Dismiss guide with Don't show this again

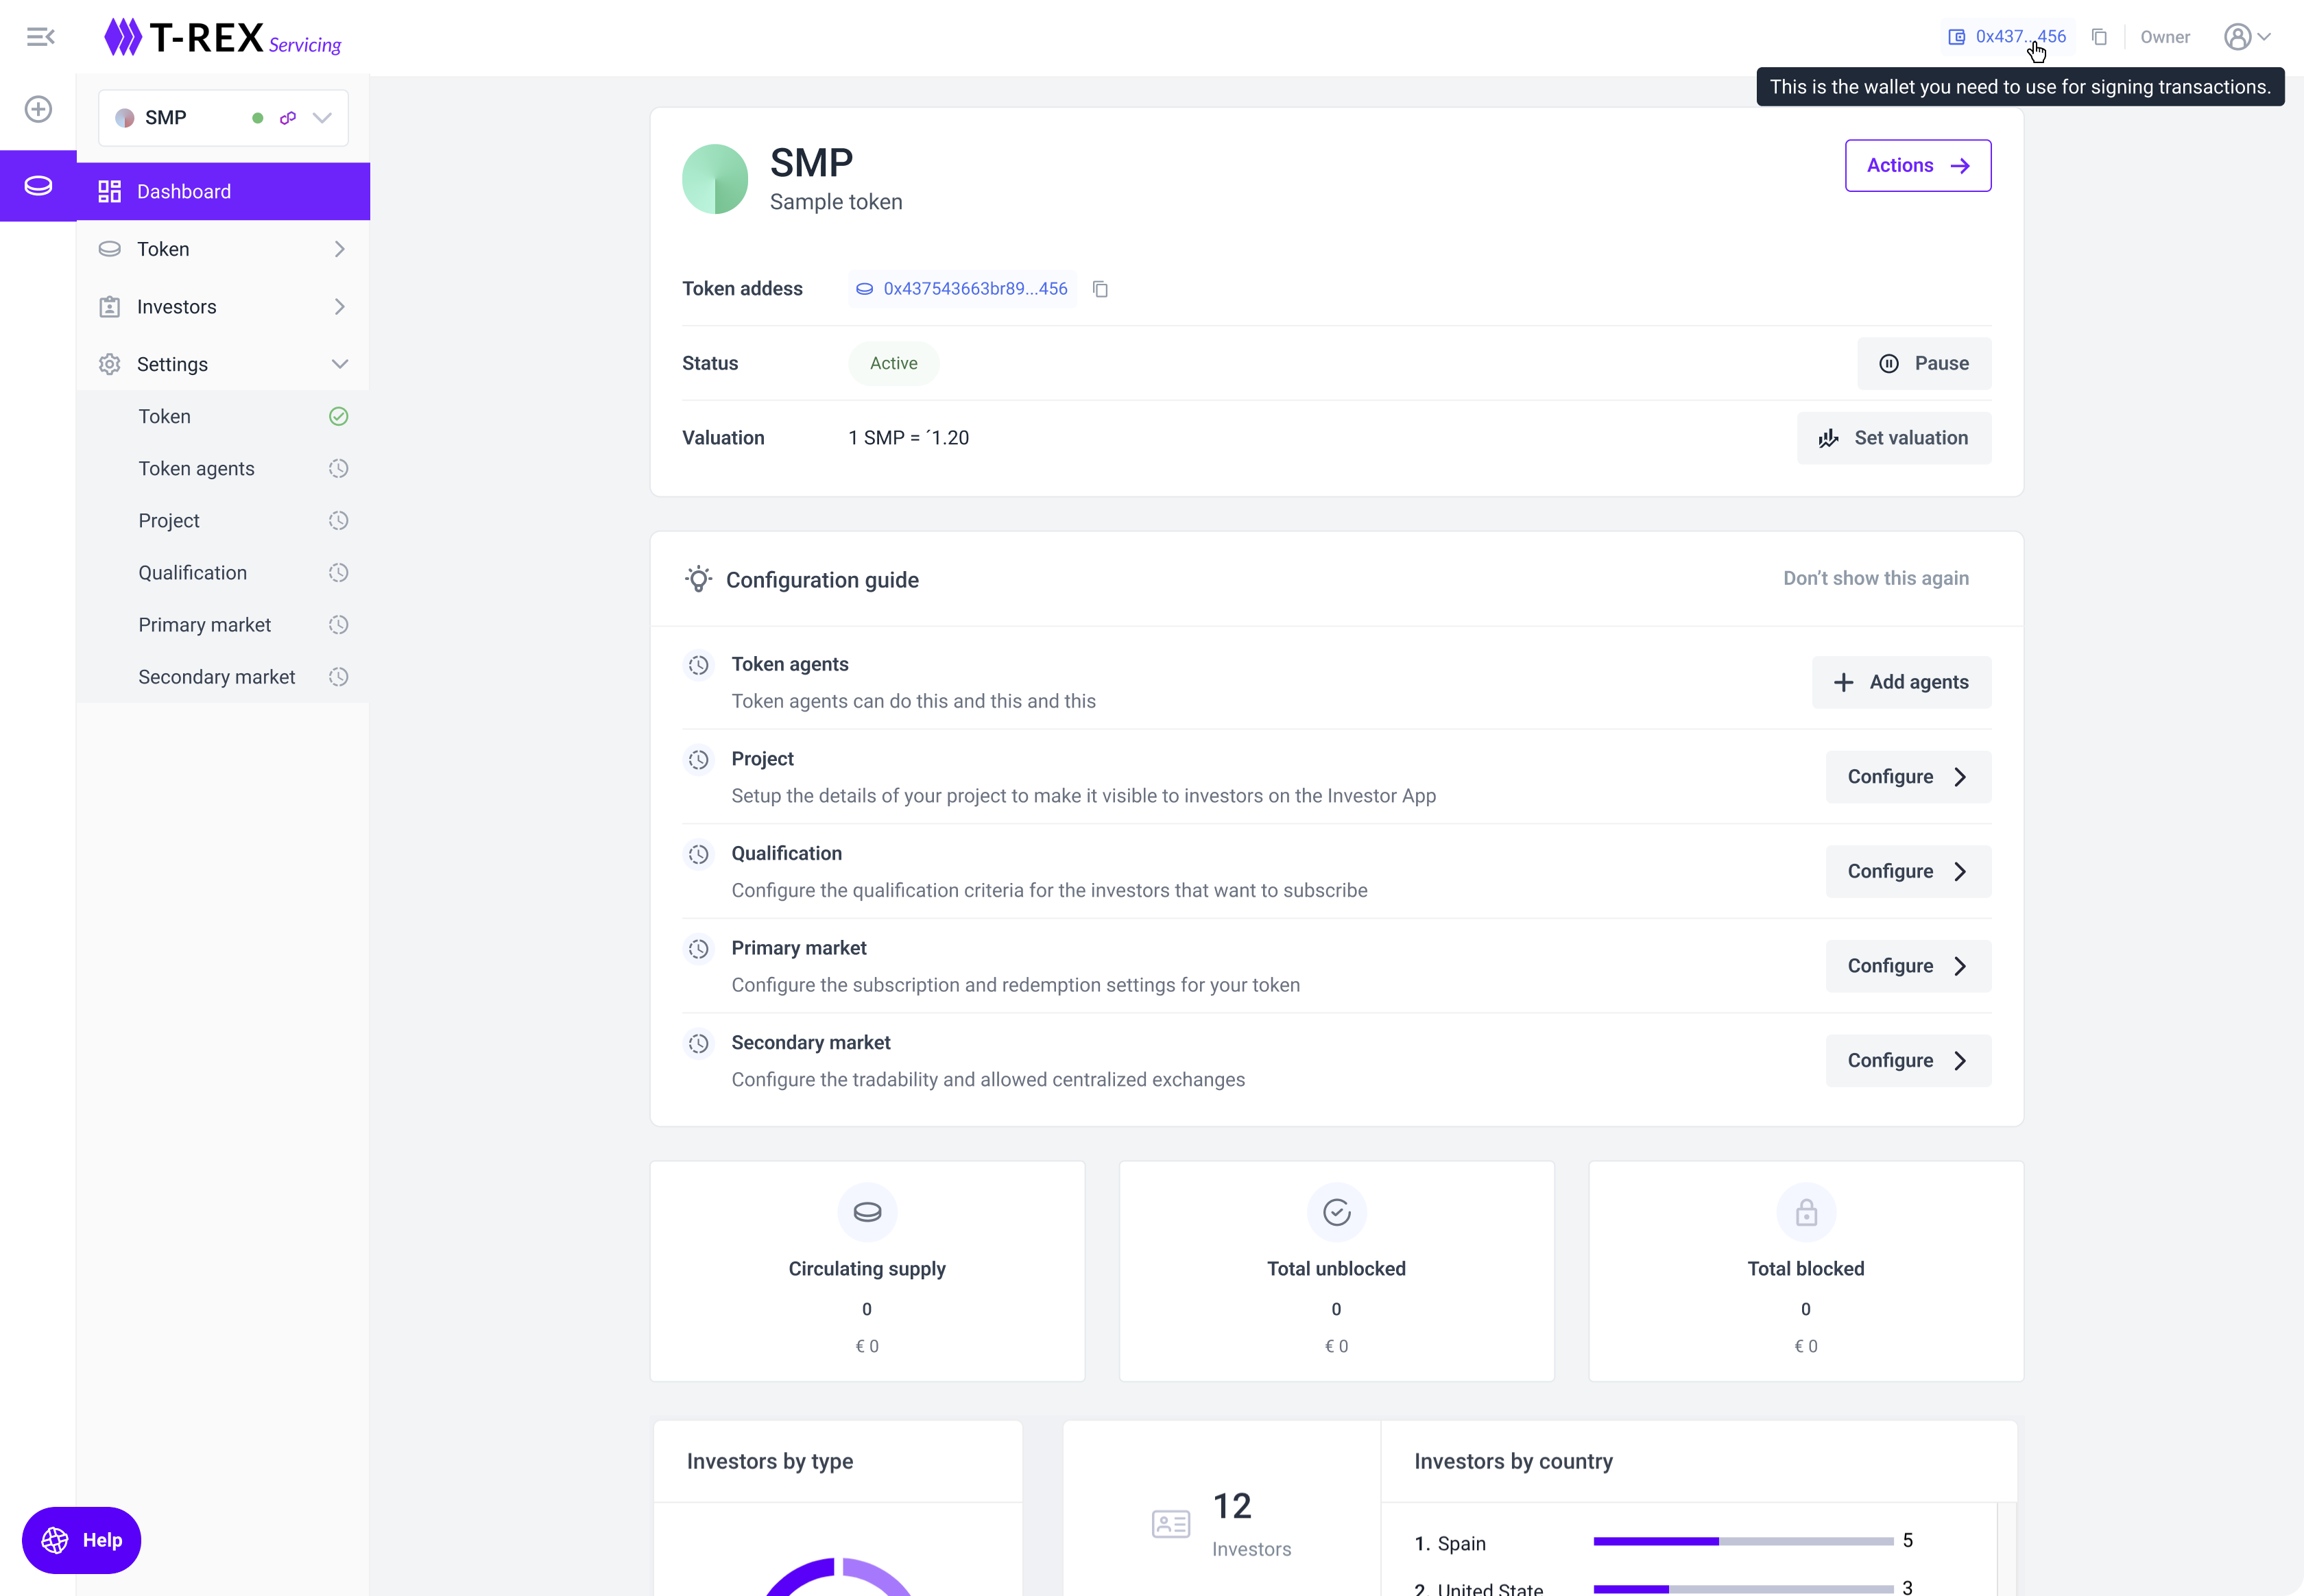tap(1875, 578)
